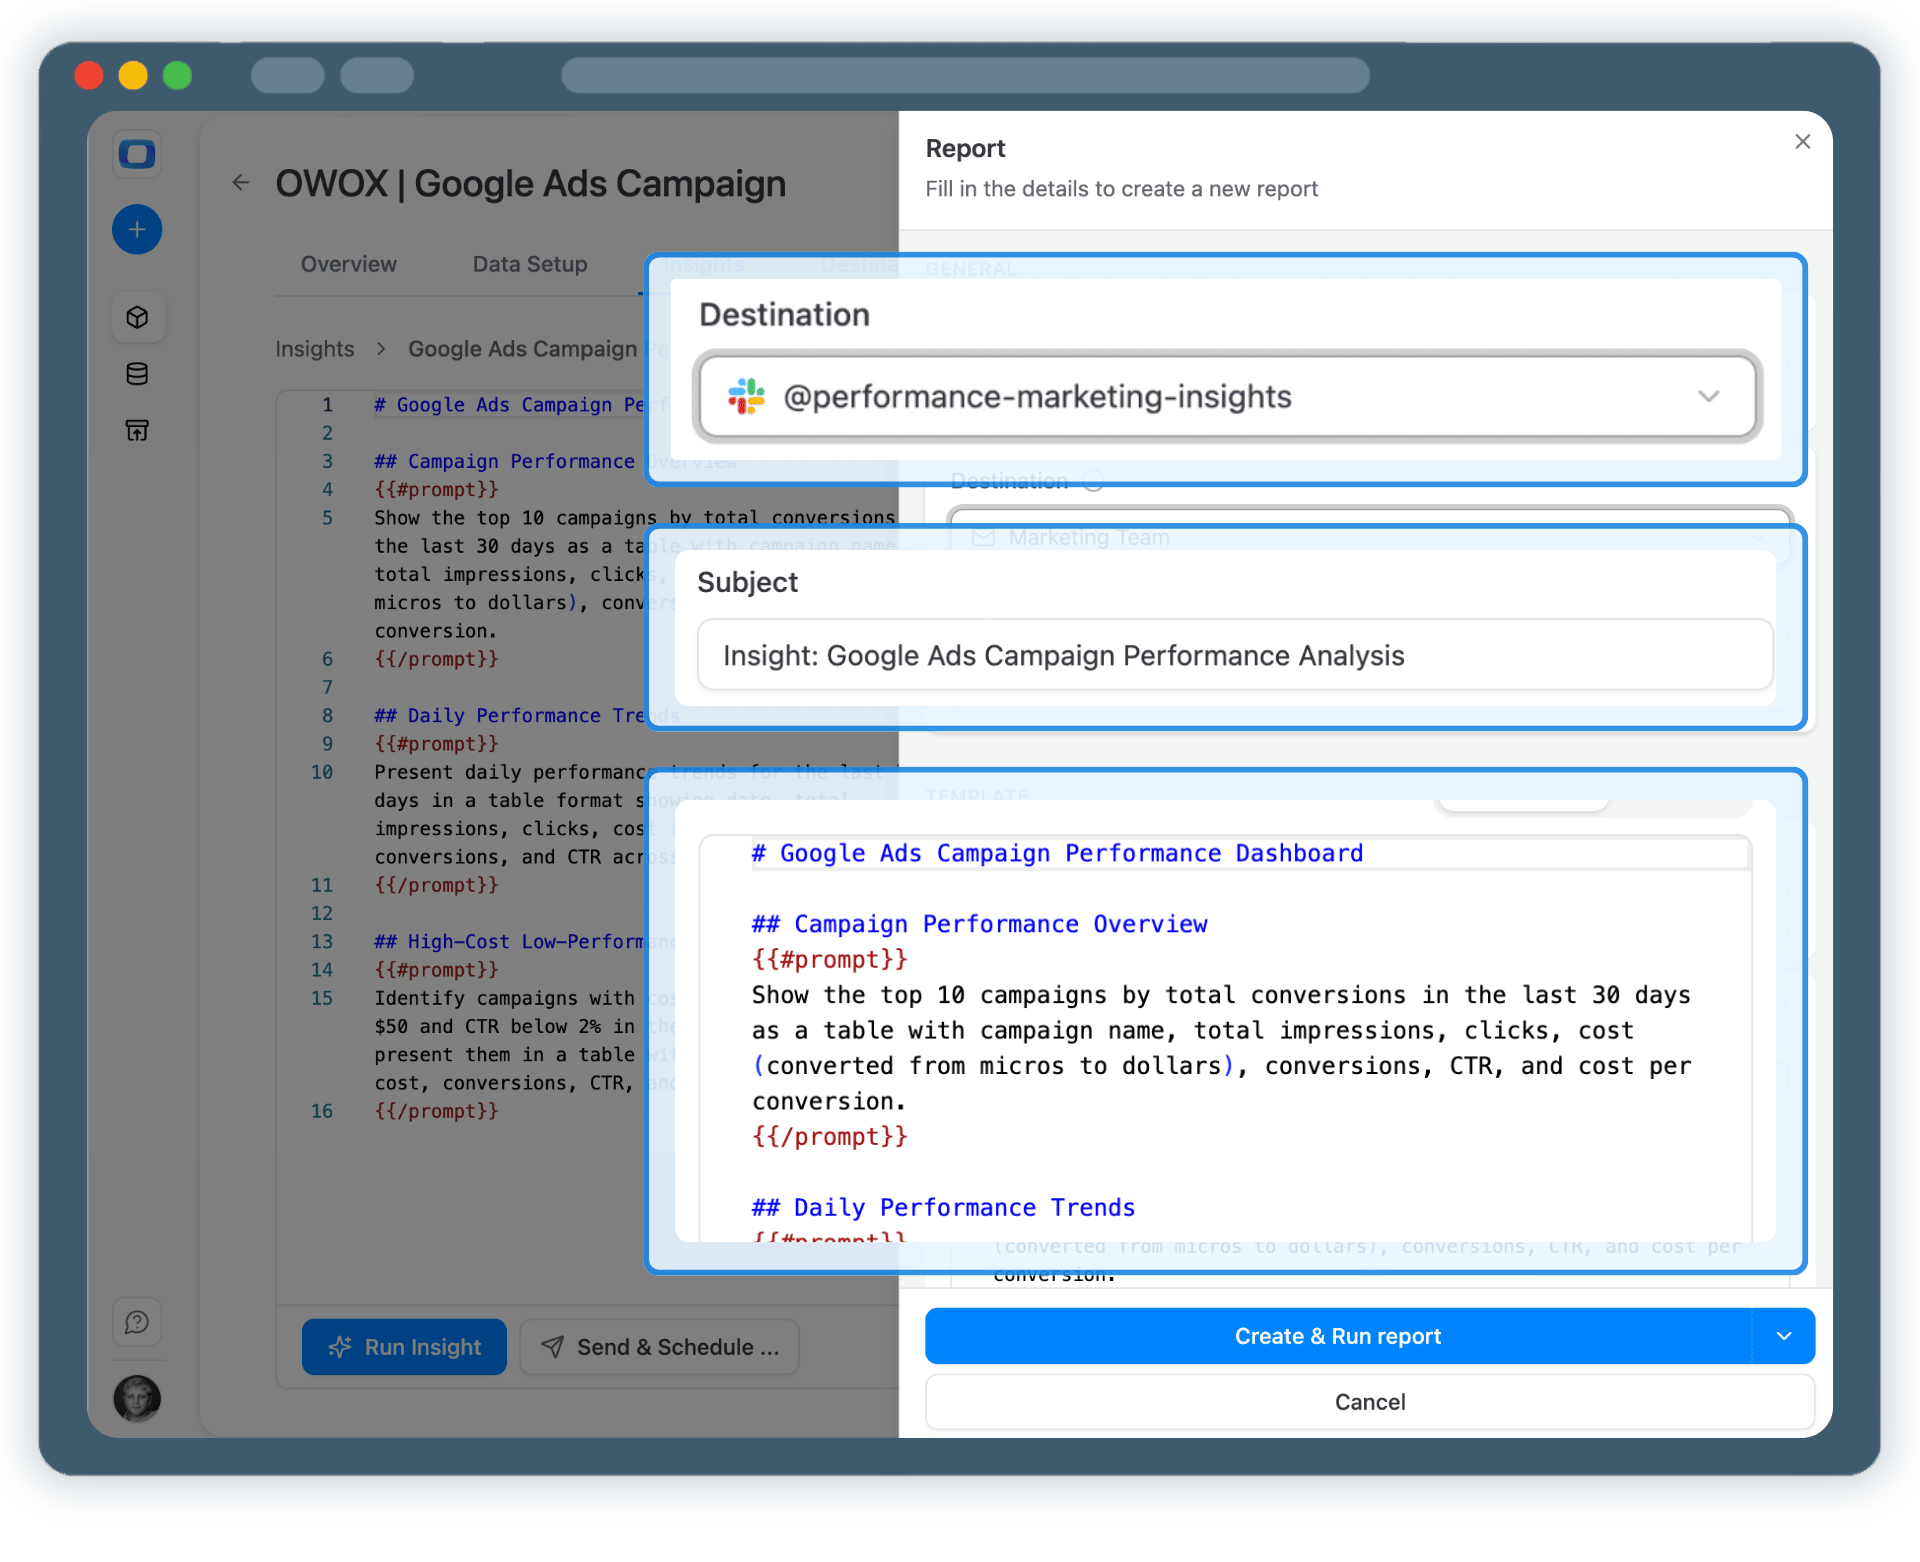Click Create & Run report
This screenshot has width=1920, height=1562.
click(1338, 1336)
